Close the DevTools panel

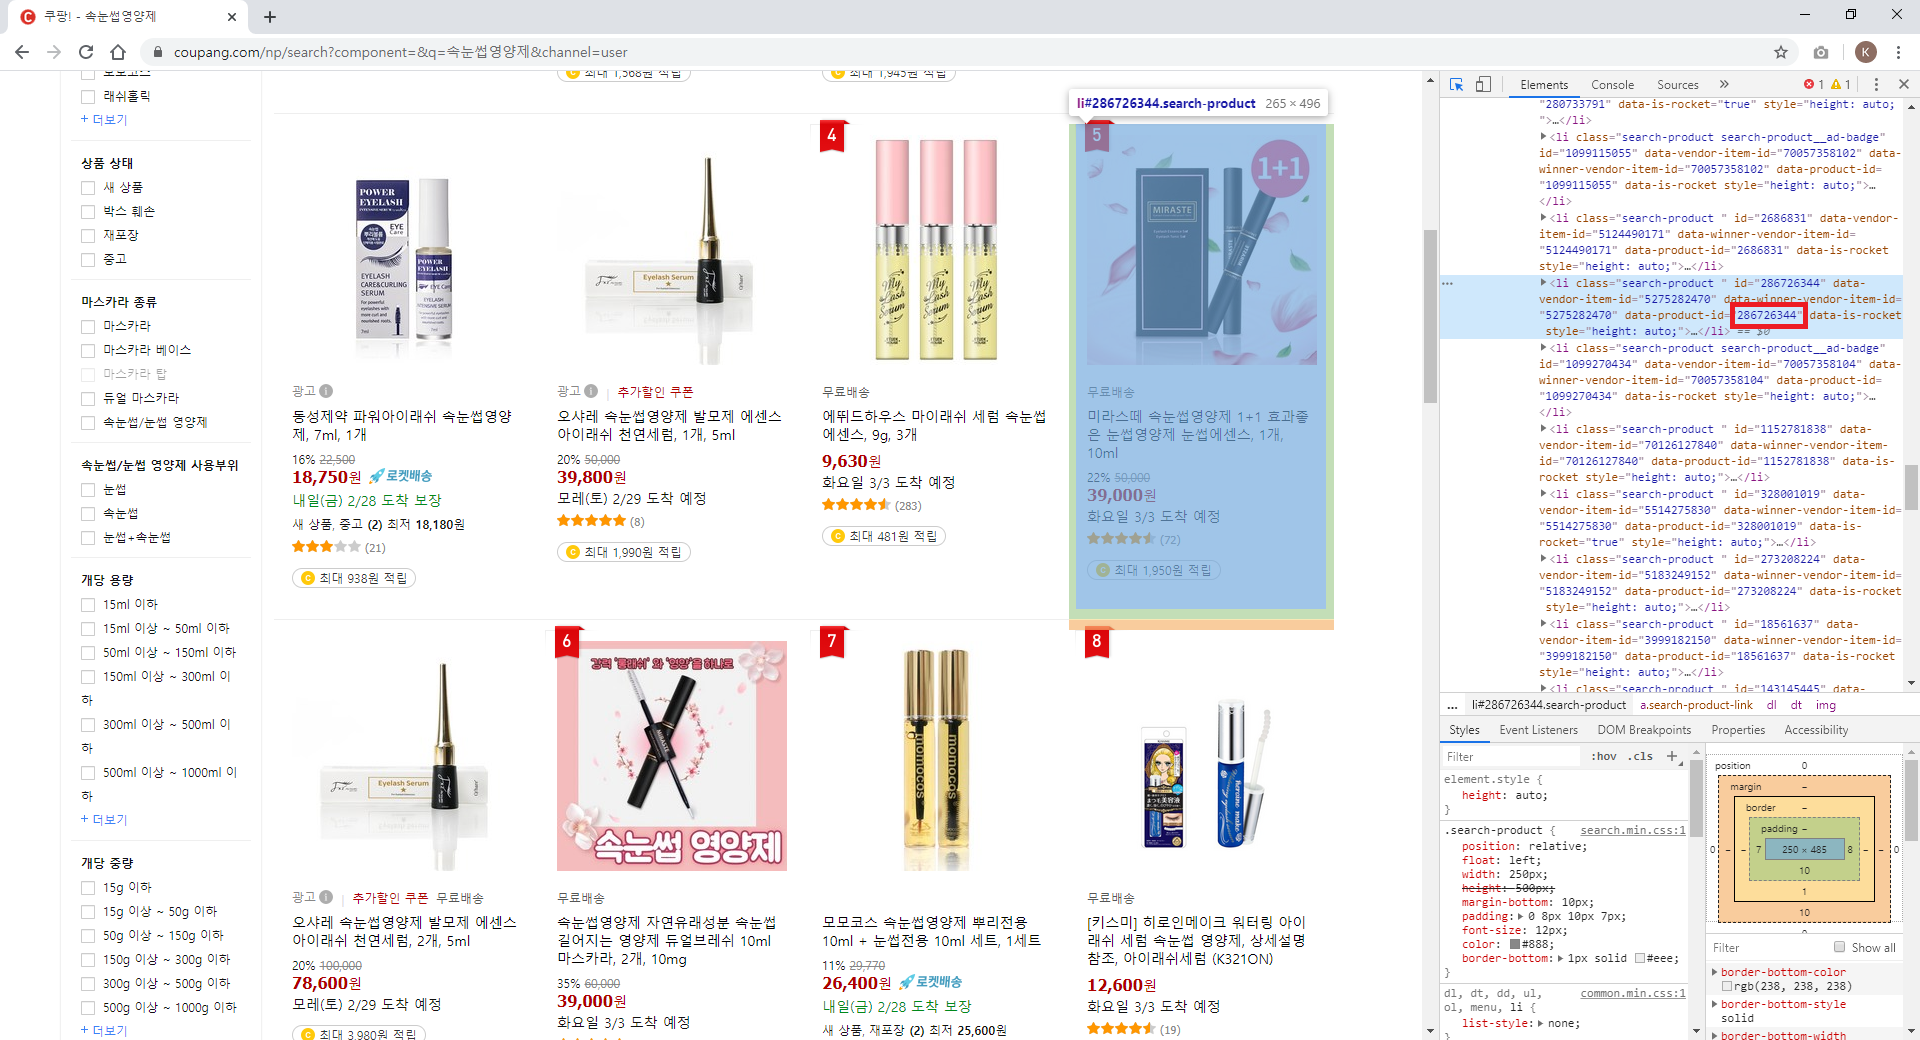point(1904,85)
